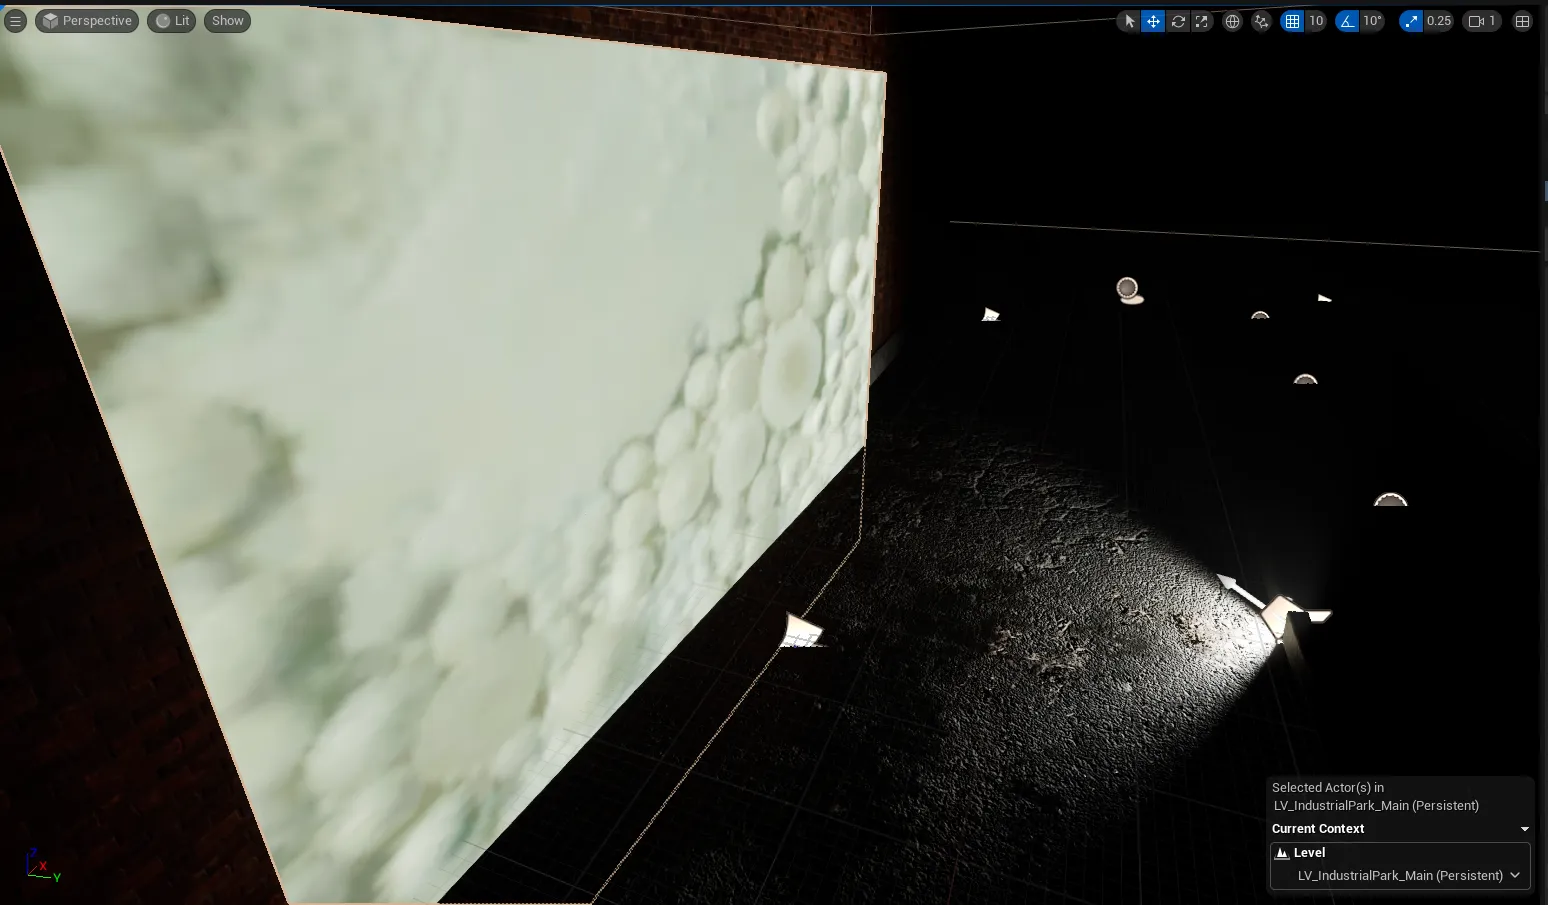The height and width of the screenshot is (905, 1548).
Task: Toggle surface snapping icon
Action: click(1262, 21)
